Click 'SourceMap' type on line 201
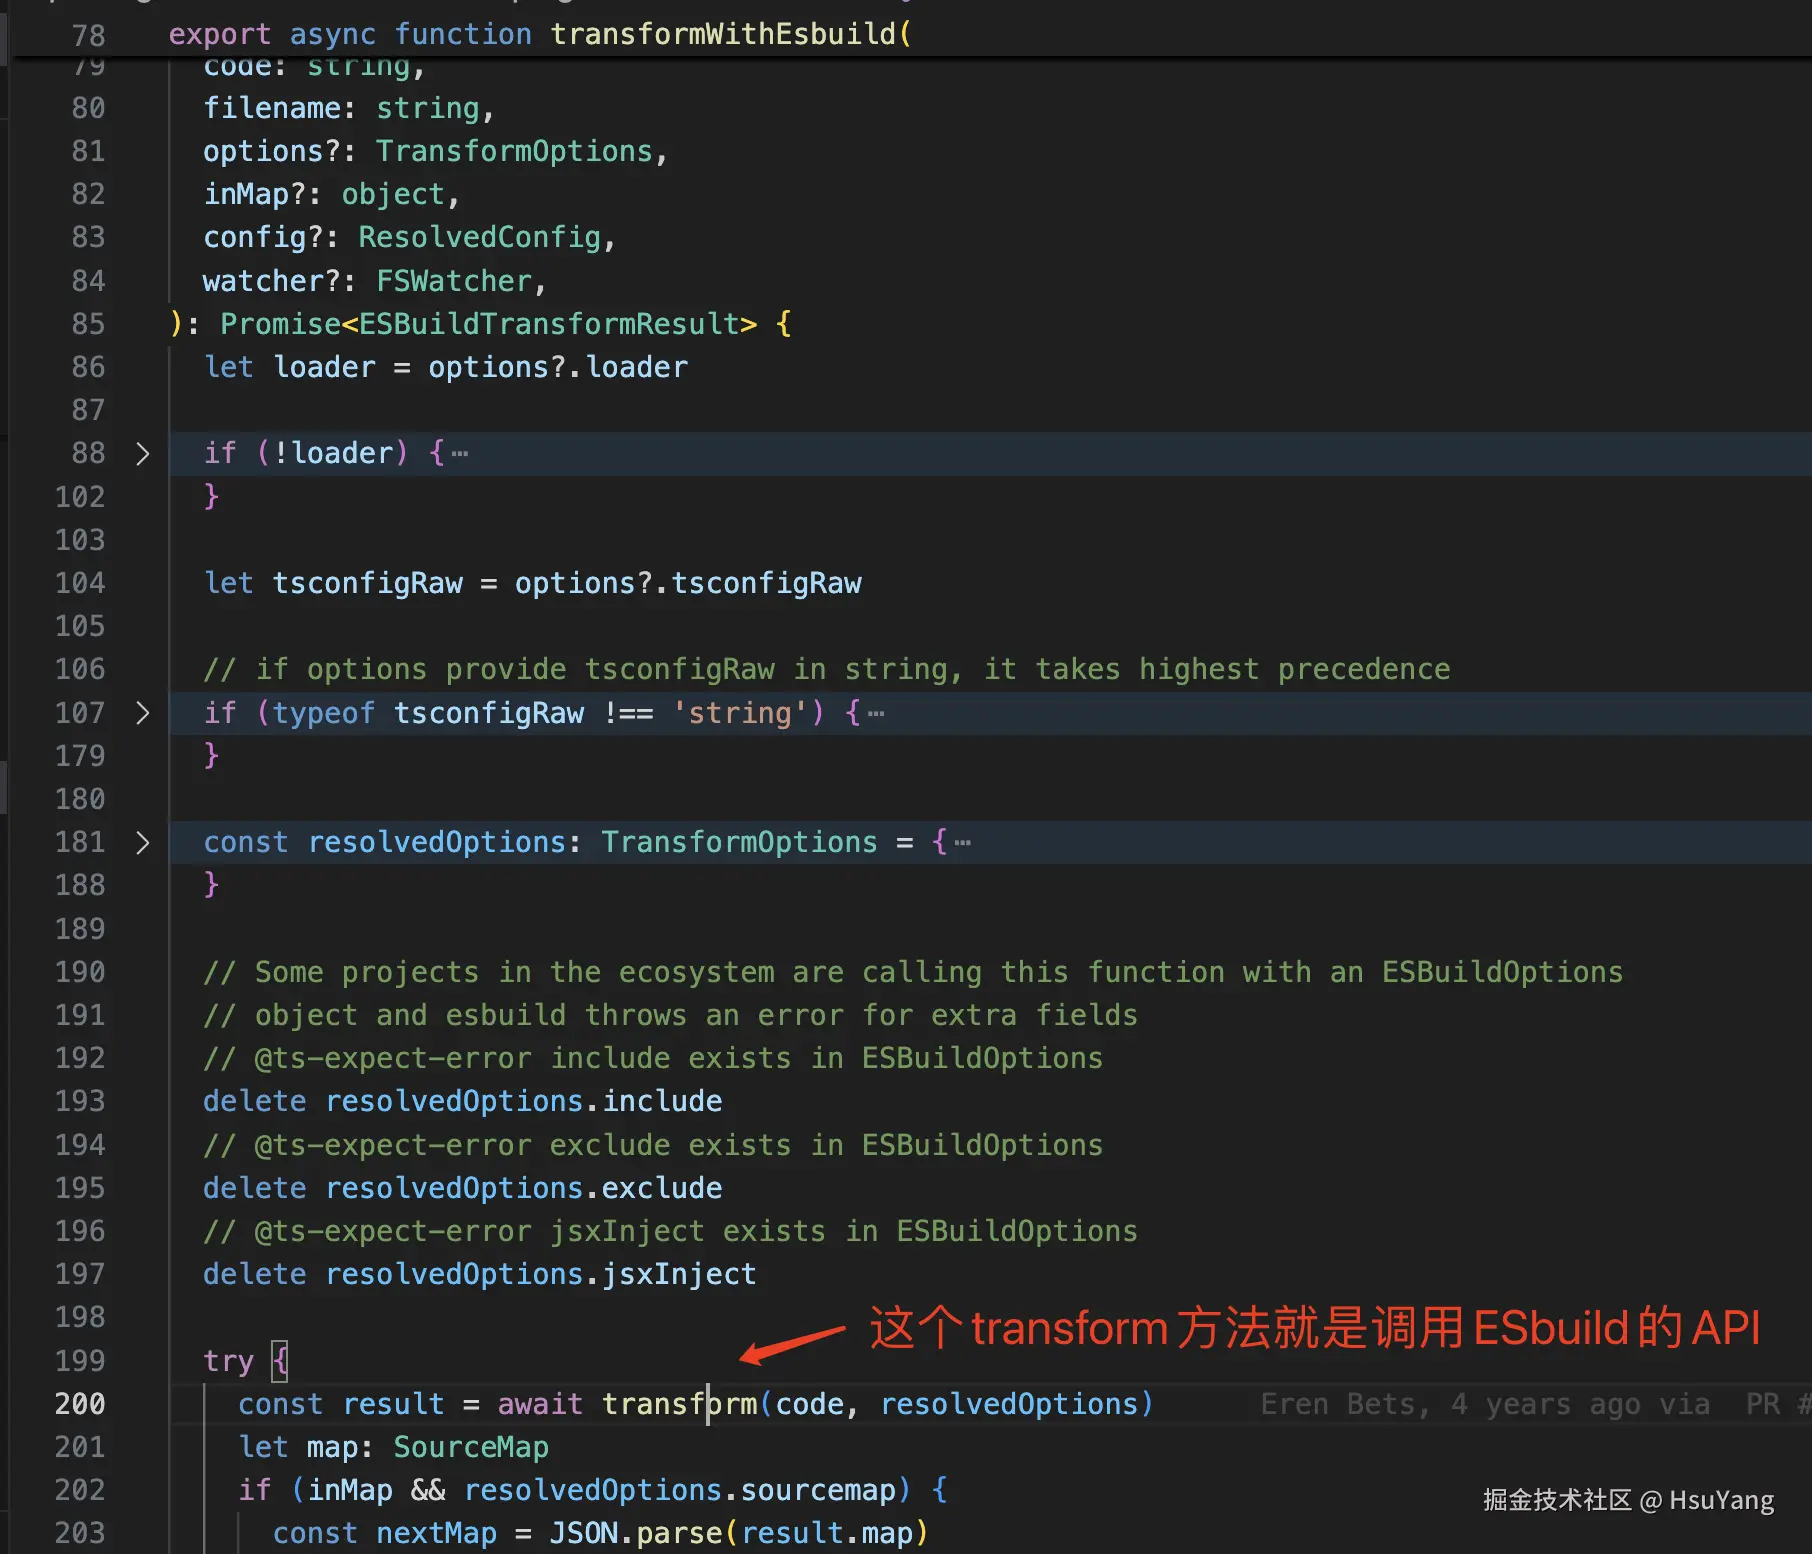The width and height of the screenshot is (1812, 1554). [471, 1447]
